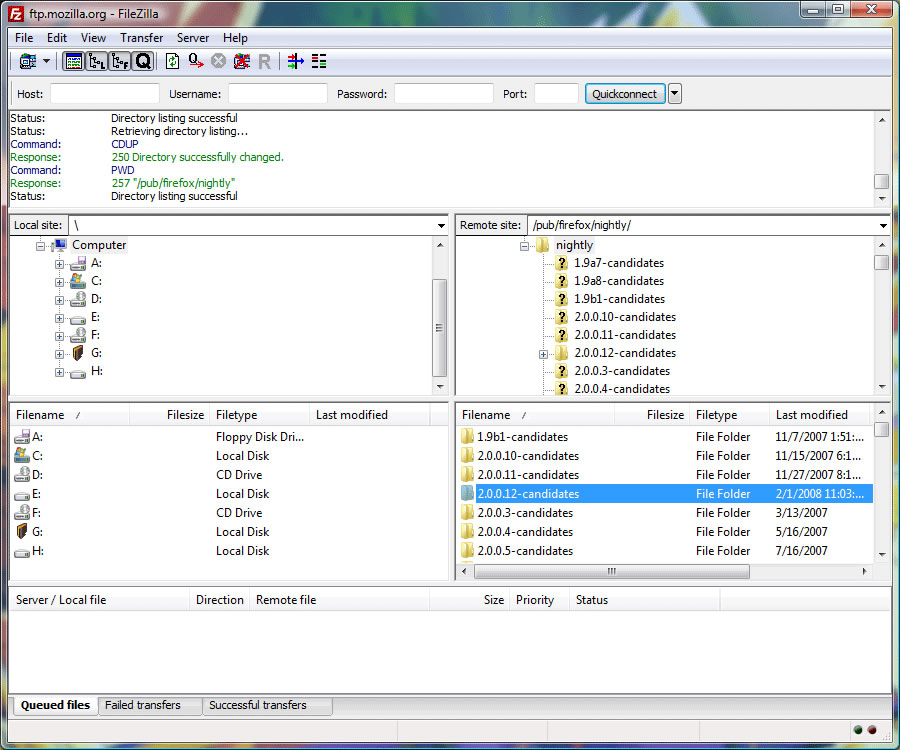Select 2.0.0.12-candidates row in remote file list
Screen dimensions: 900x750
[x=666, y=493]
